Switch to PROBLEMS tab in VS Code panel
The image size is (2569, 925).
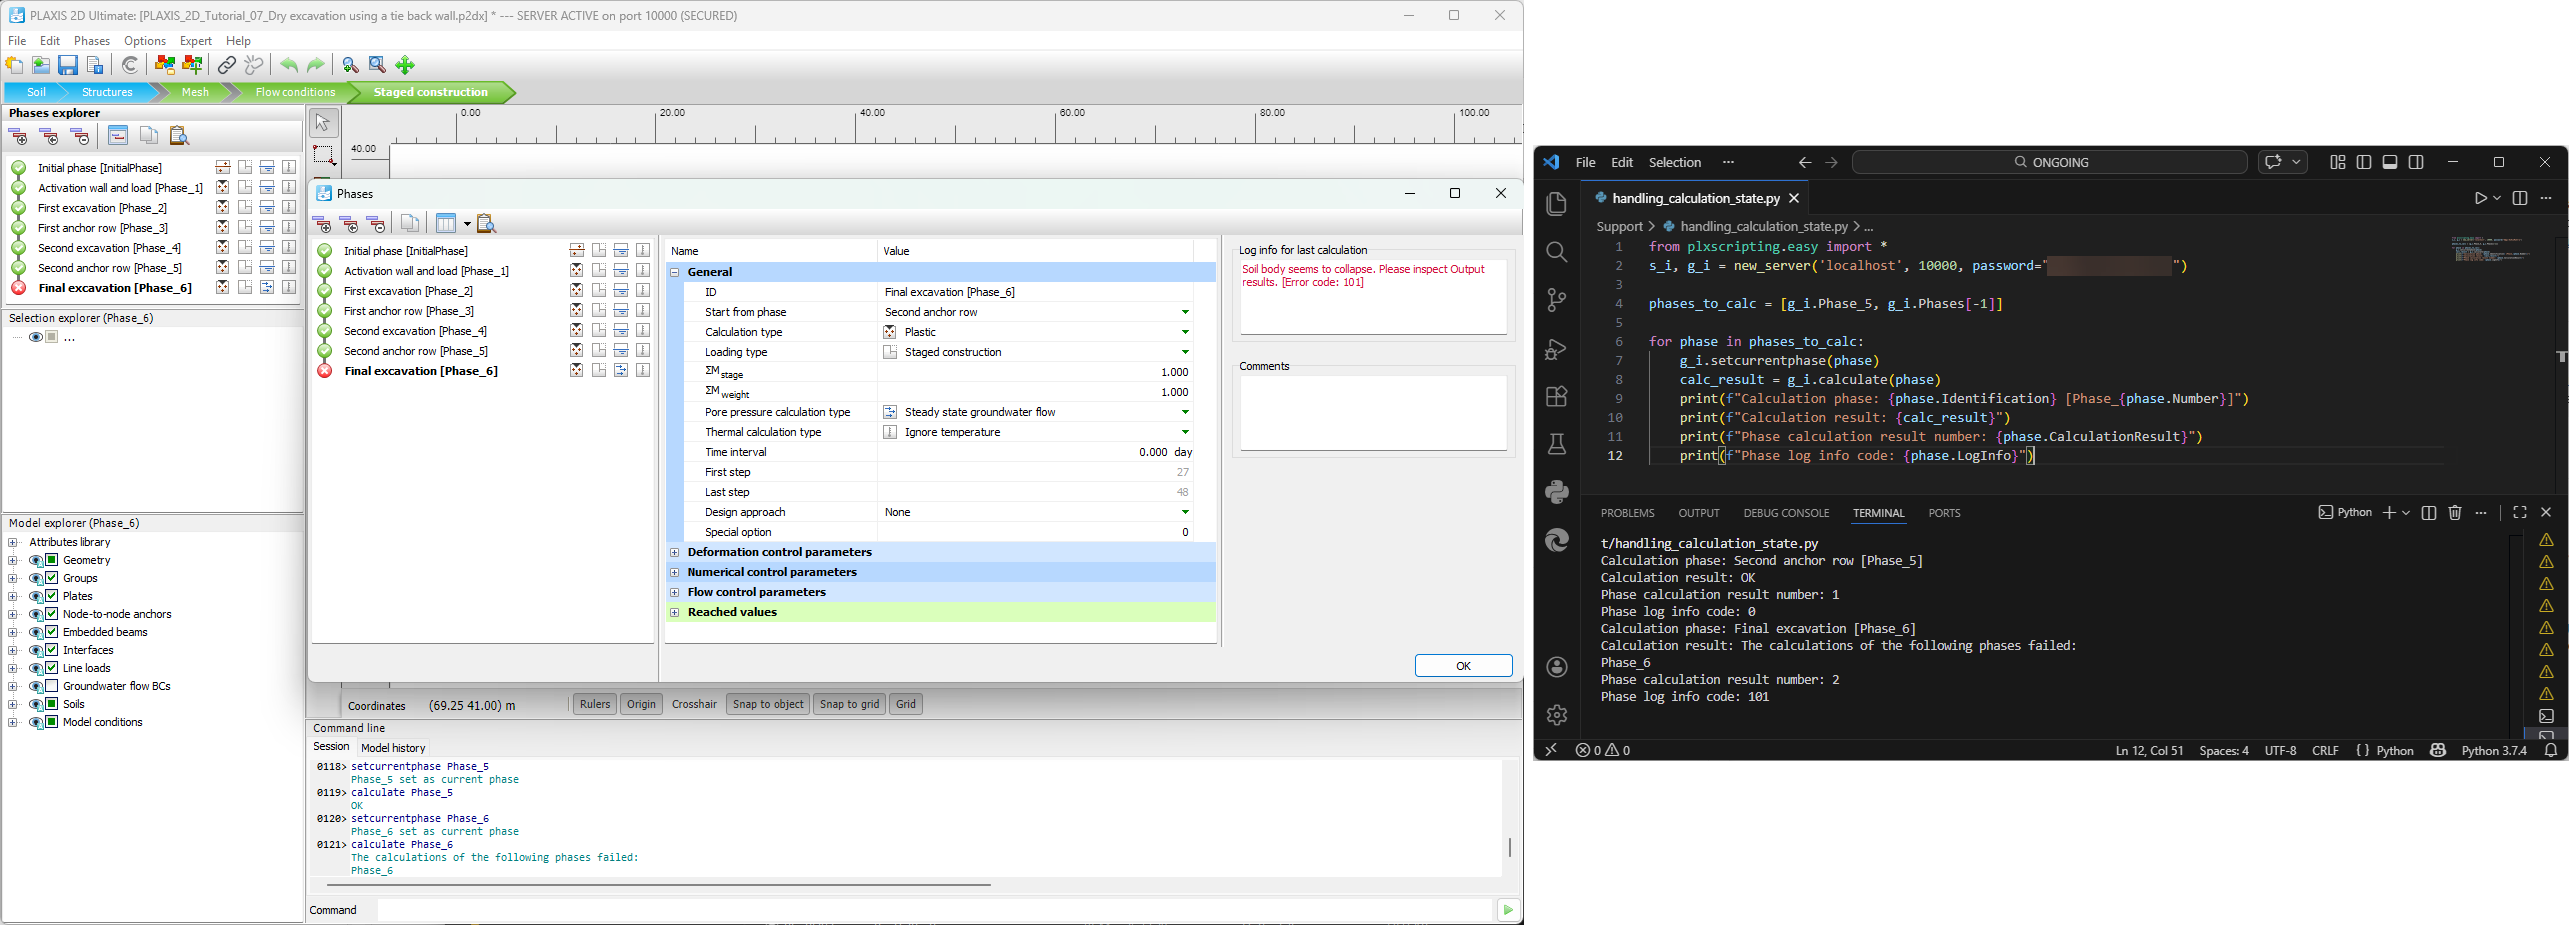tap(1627, 513)
